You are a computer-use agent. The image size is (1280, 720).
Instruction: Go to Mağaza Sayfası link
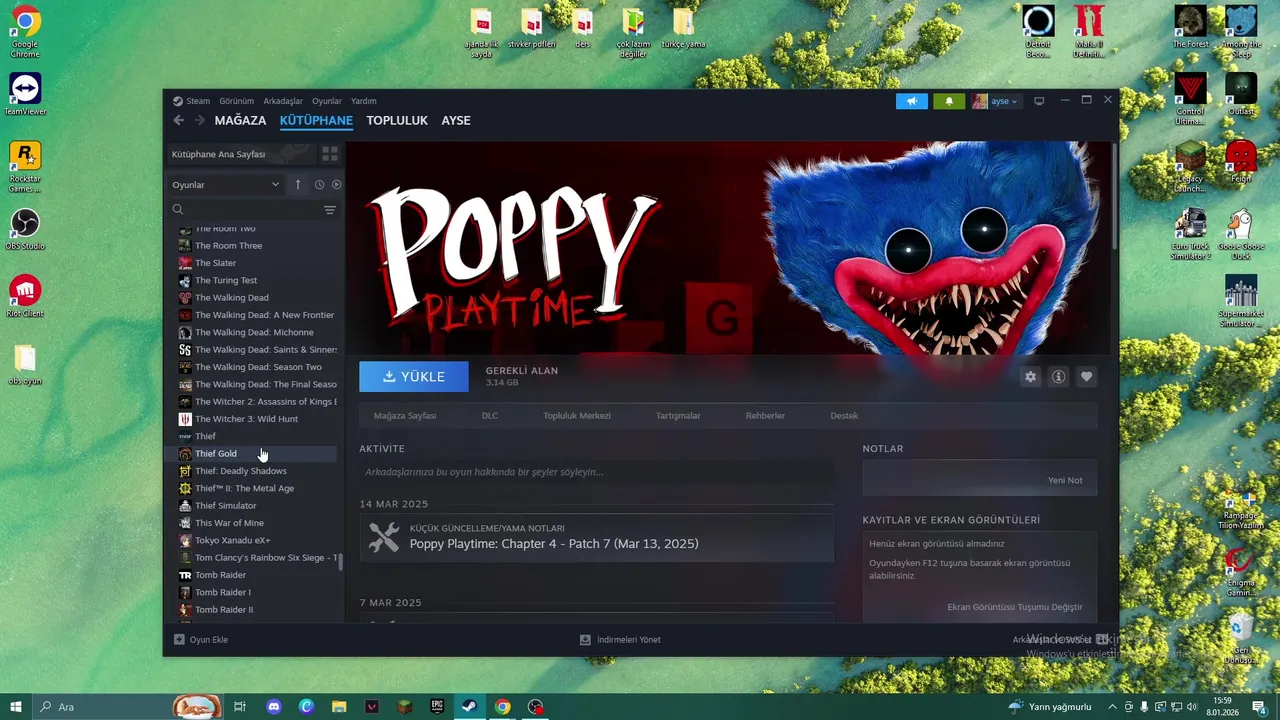click(x=405, y=415)
